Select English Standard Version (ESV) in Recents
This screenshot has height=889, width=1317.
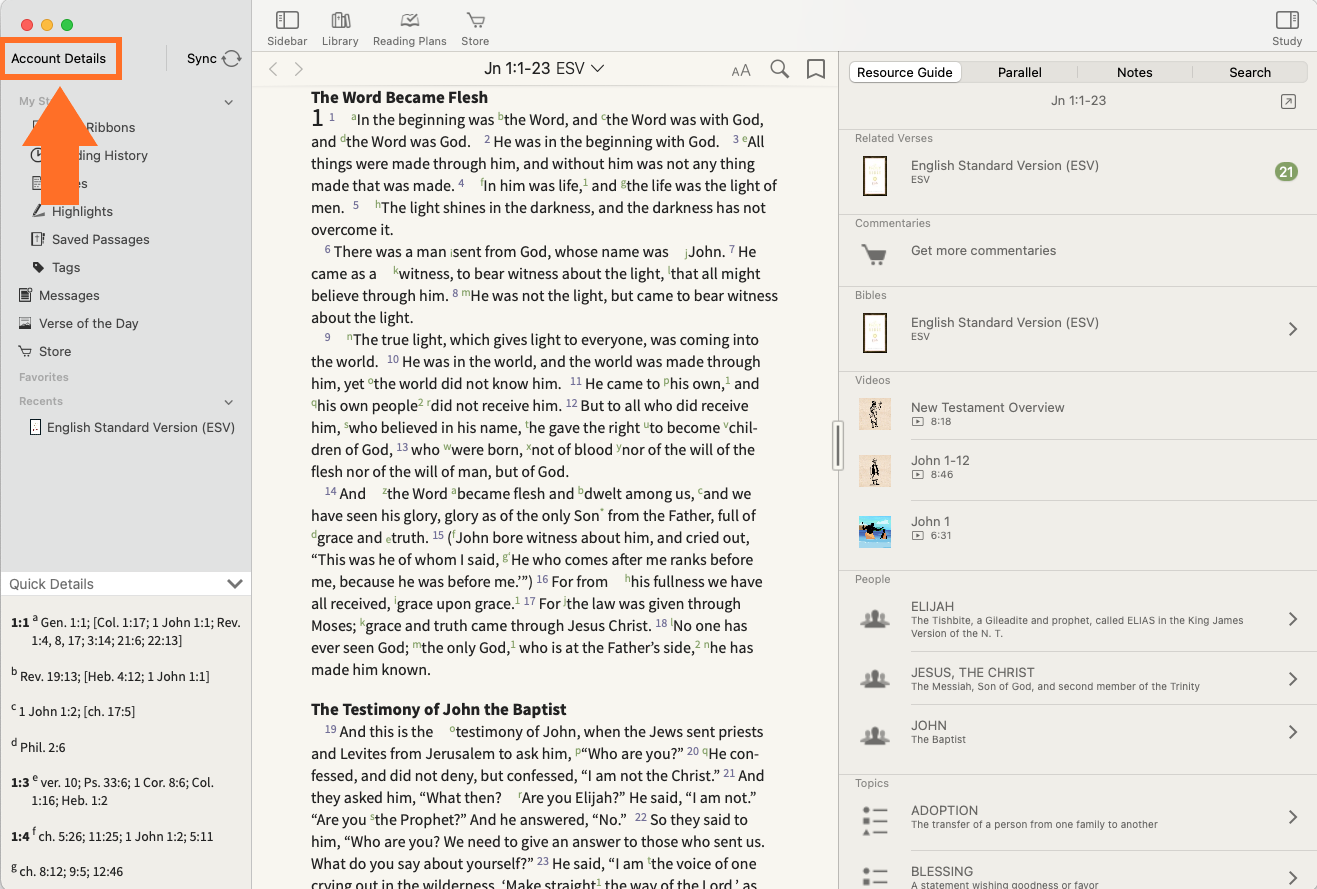tap(141, 427)
